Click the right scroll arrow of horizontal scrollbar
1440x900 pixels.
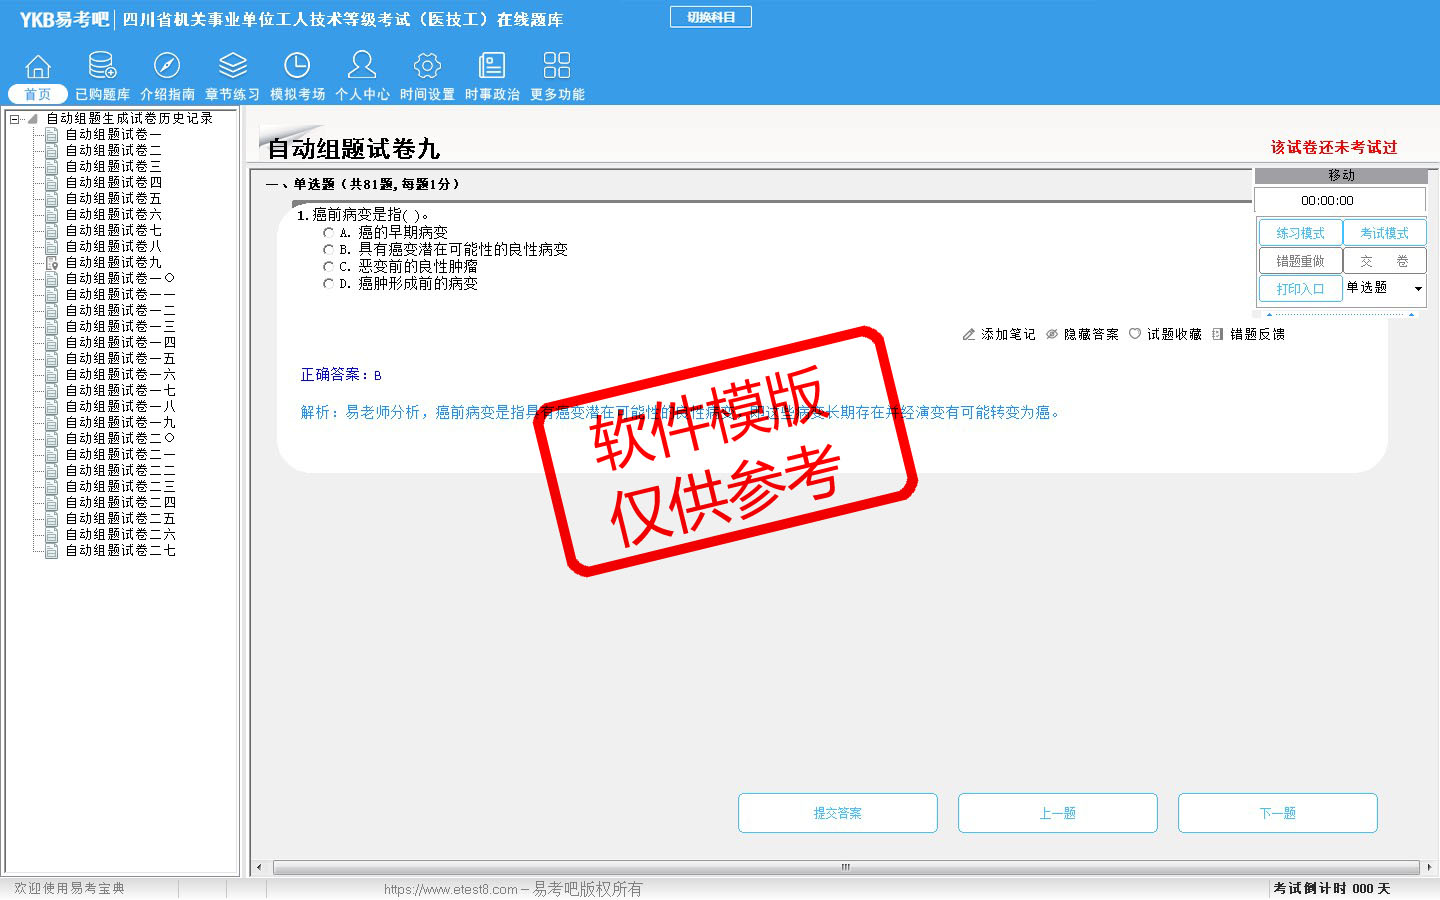1429,867
